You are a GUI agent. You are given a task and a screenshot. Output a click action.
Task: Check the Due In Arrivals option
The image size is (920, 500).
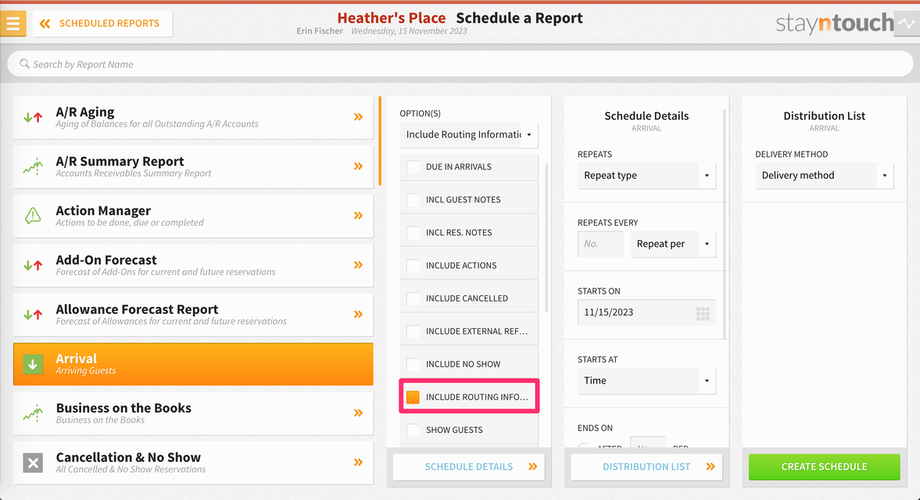click(x=413, y=167)
